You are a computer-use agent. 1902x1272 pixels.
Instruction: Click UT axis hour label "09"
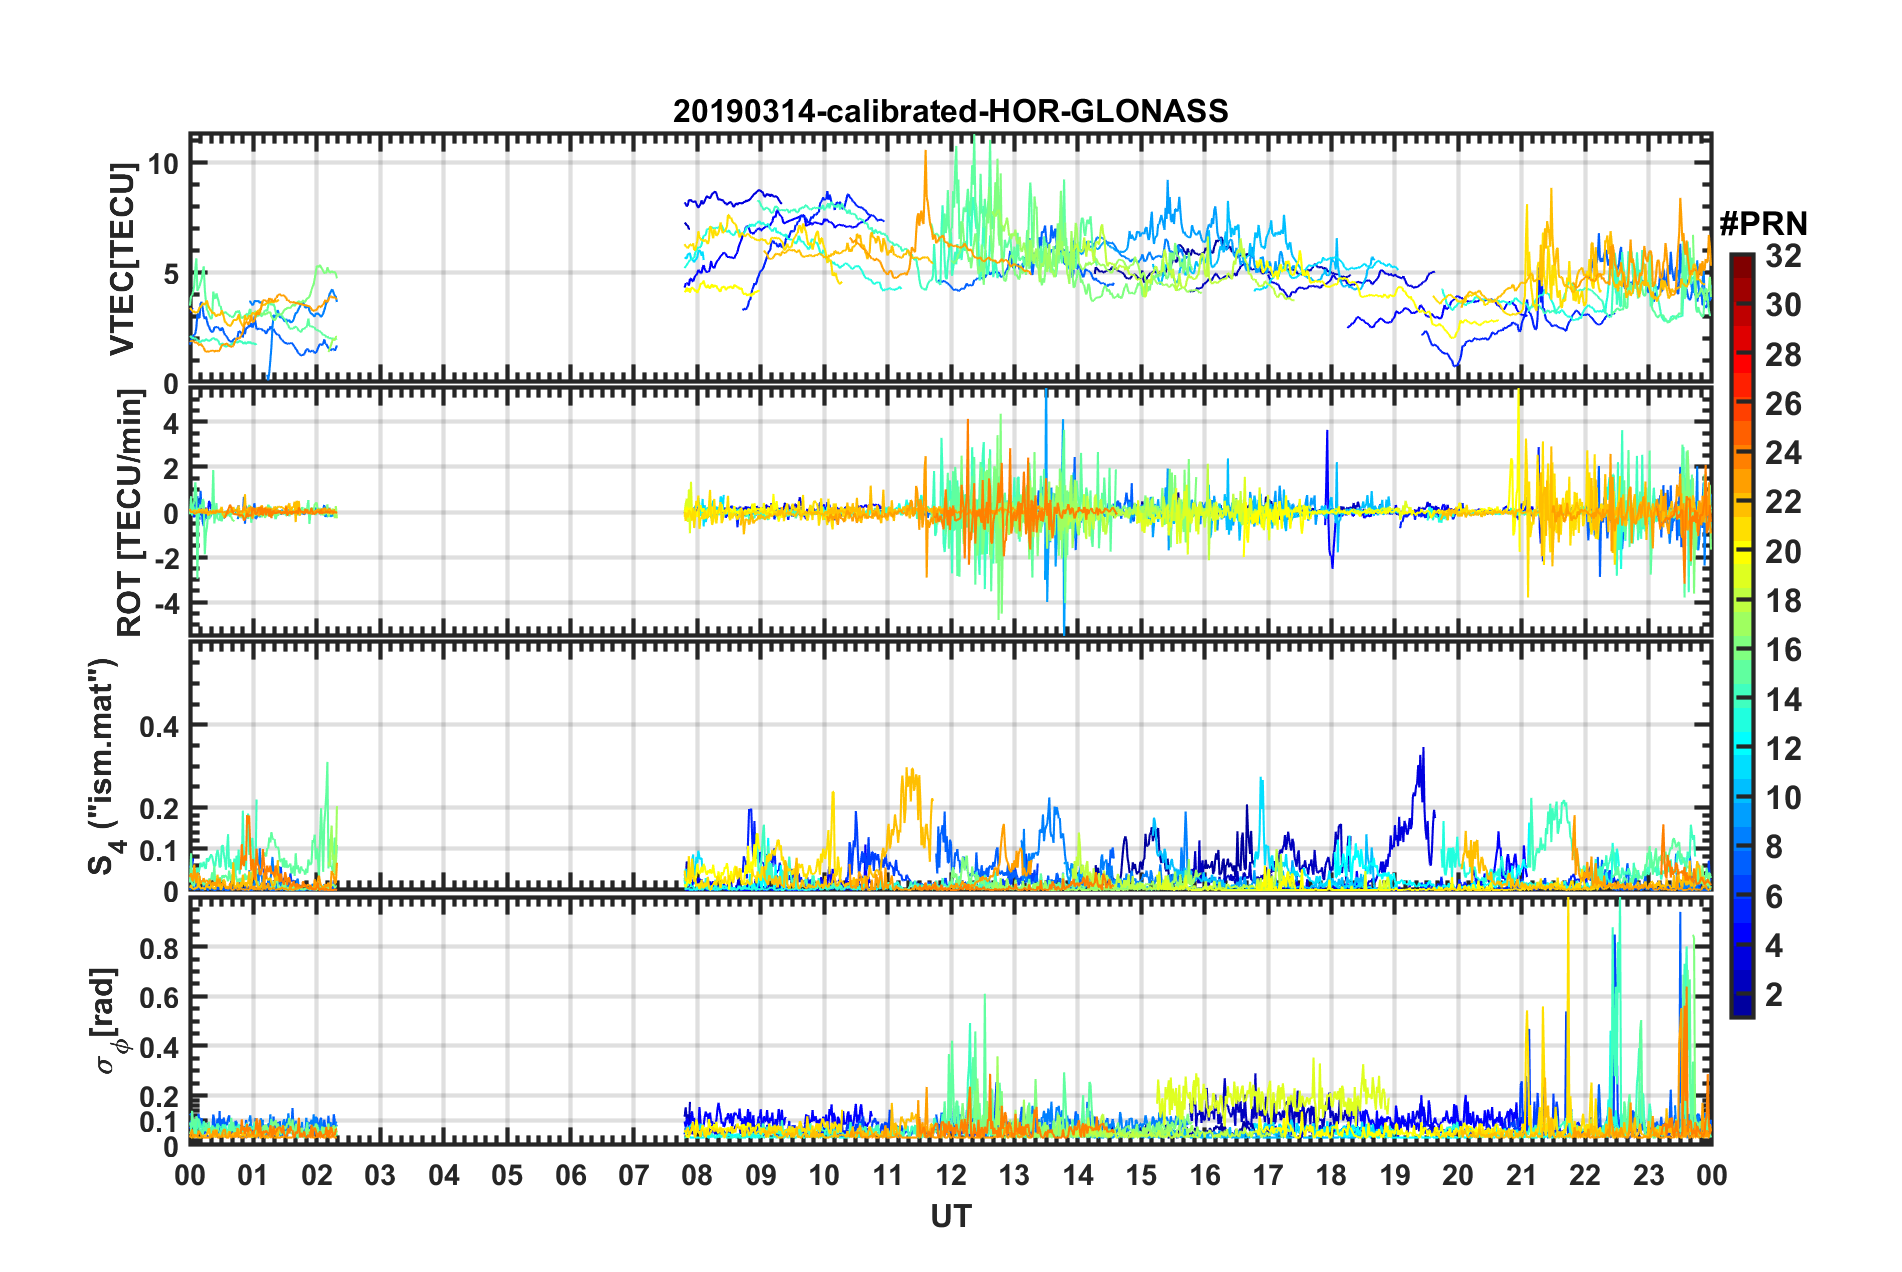click(x=761, y=1175)
